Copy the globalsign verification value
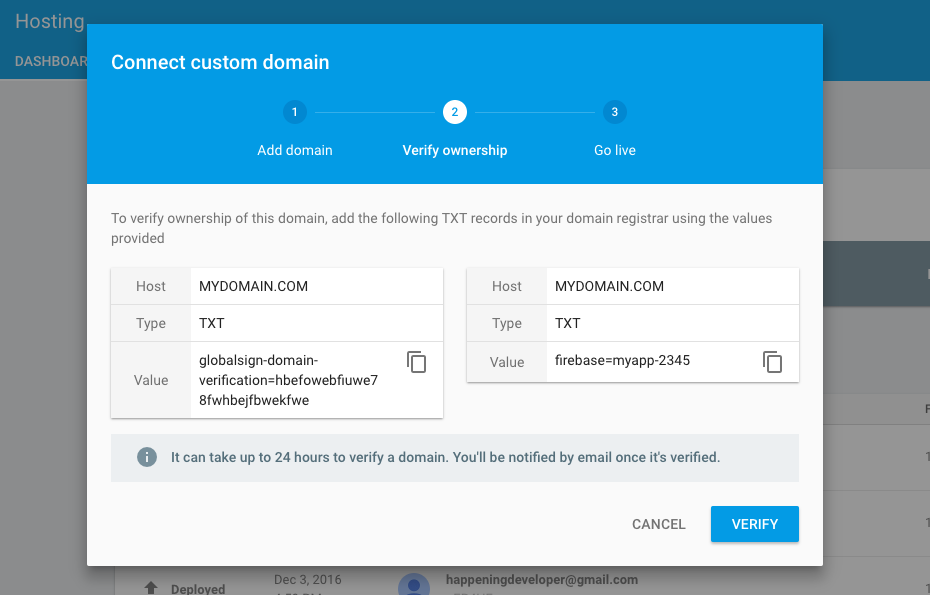The width and height of the screenshot is (930, 595). click(417, 362)
